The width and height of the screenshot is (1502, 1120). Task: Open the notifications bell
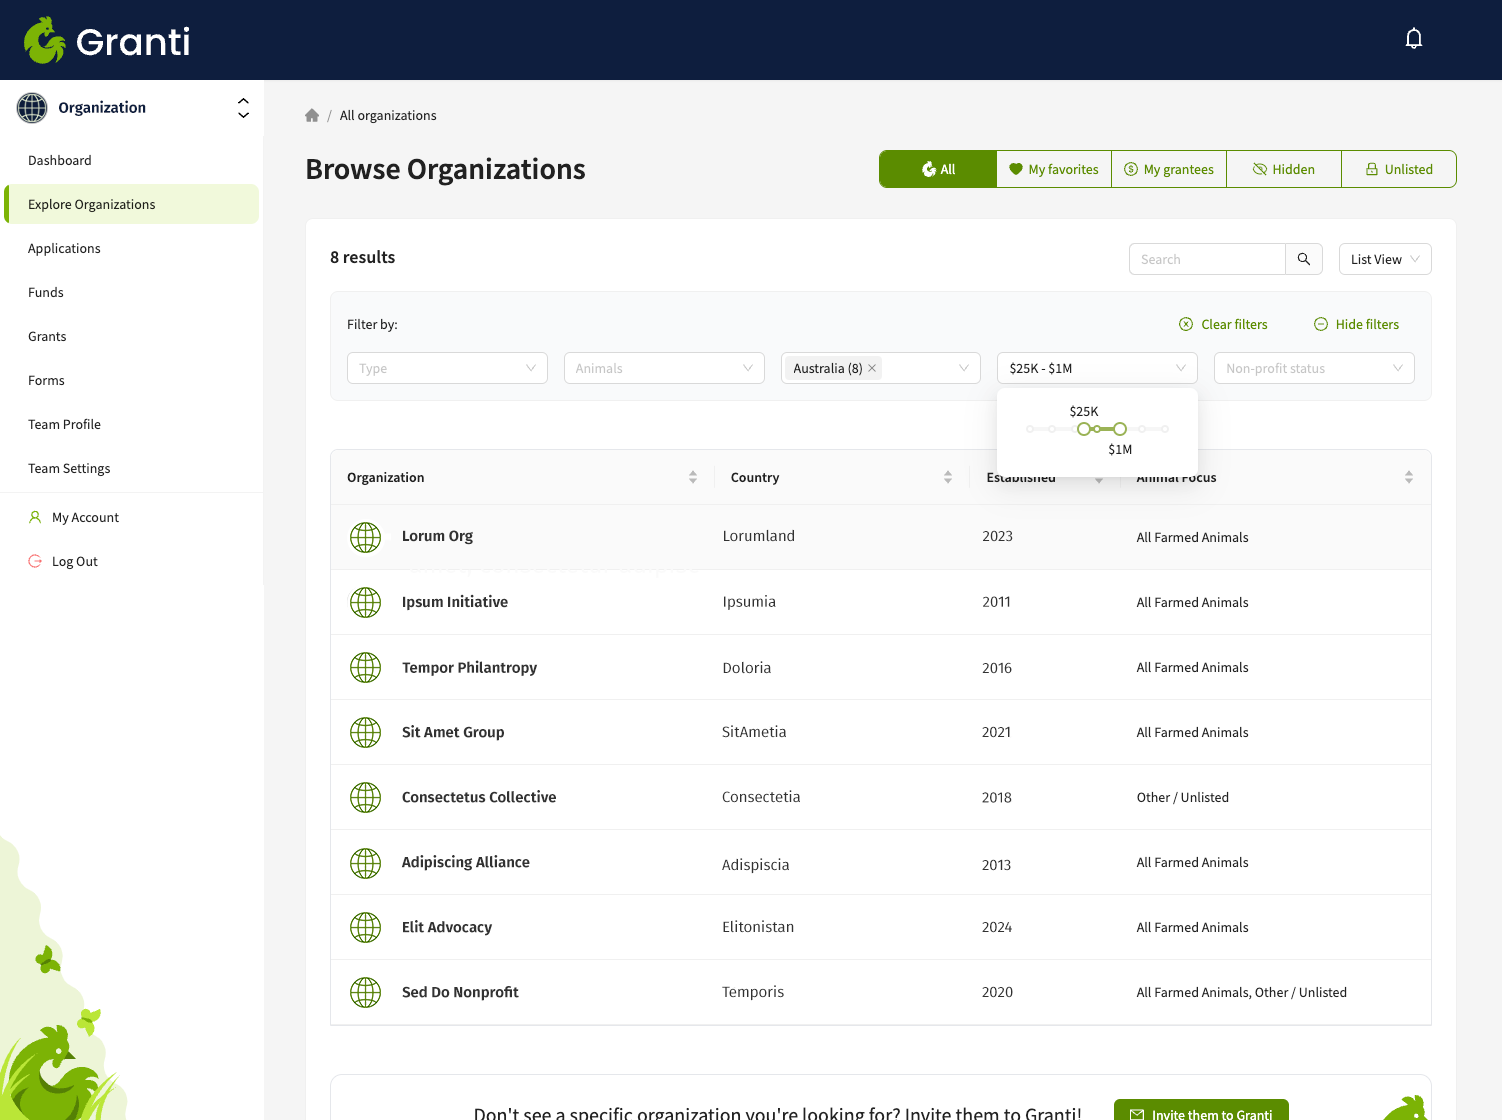point(1414,37)
